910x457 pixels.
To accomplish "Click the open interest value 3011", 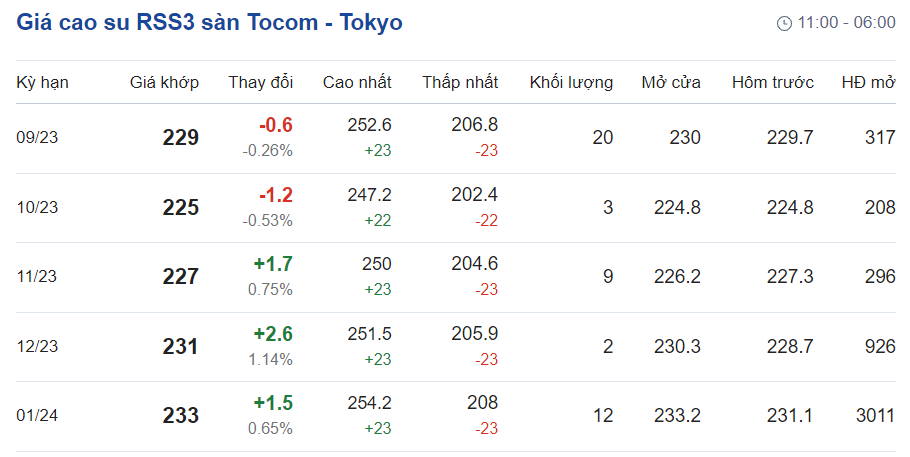I will click(x=875, y=415).
